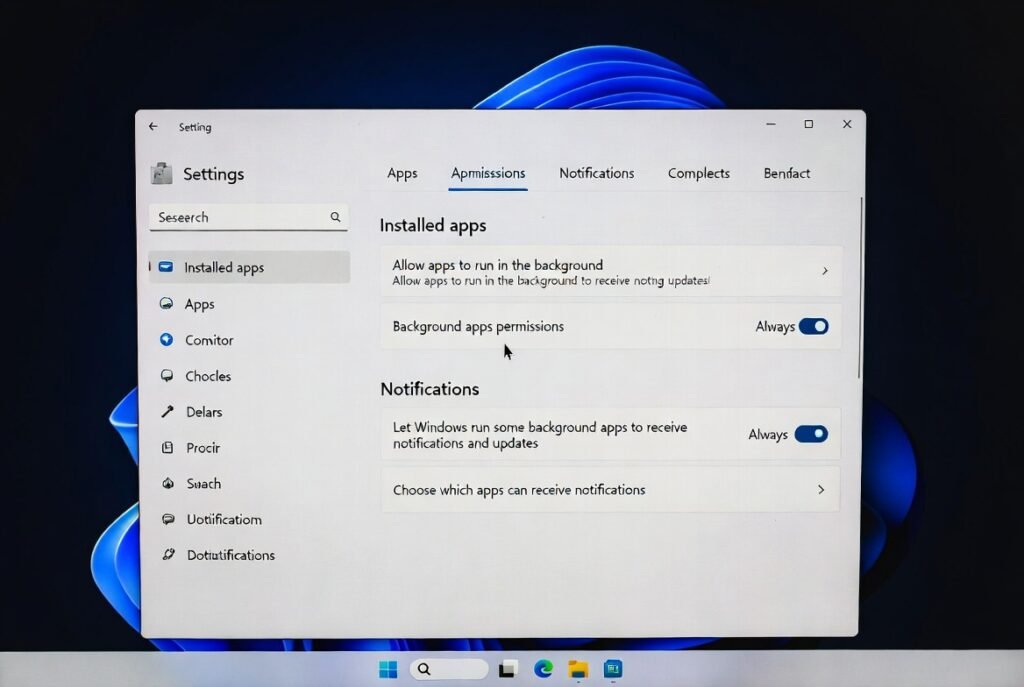
Task: Expand Allow apps to run in background
Action: tap(824, 271)
